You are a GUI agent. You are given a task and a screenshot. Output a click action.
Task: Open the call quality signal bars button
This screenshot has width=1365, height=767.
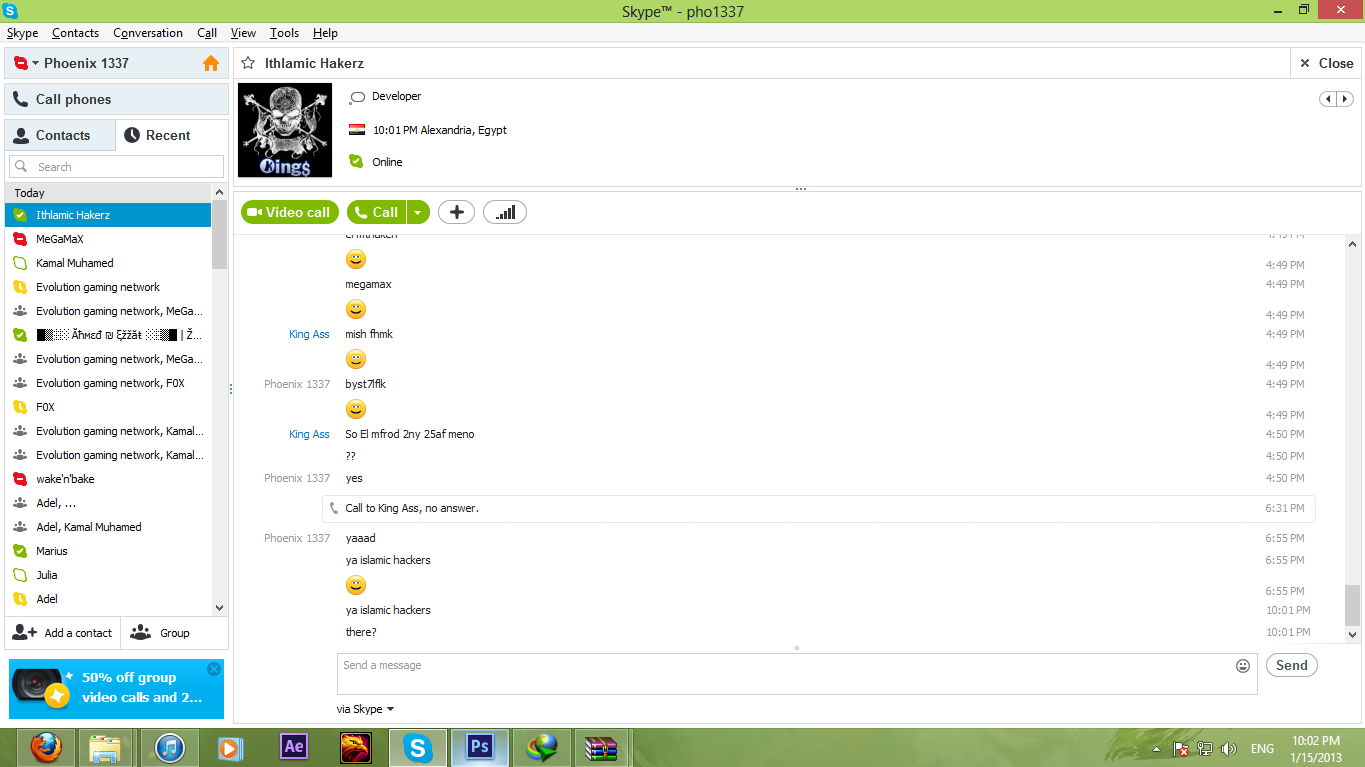coord(505,212)
